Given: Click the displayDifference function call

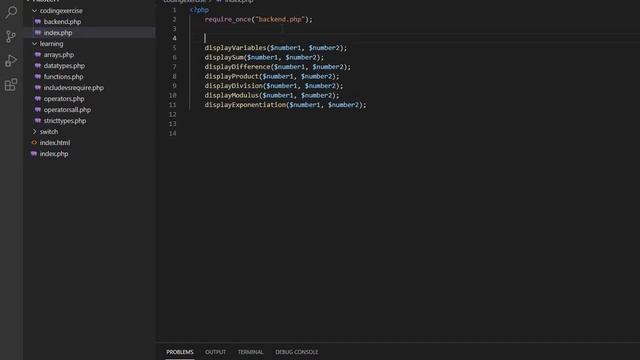Looking at the screenshot, I should (x=278, y=67).
